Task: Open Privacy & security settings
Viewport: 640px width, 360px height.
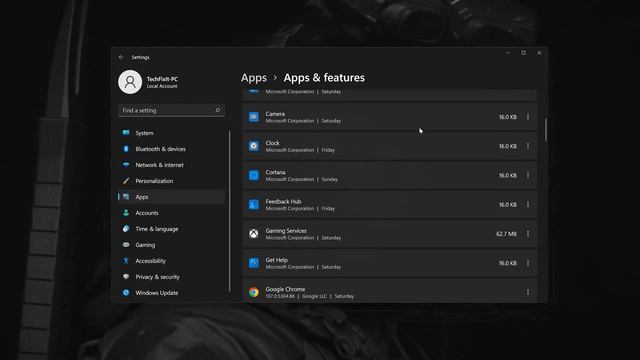Action: click(171, 277)
